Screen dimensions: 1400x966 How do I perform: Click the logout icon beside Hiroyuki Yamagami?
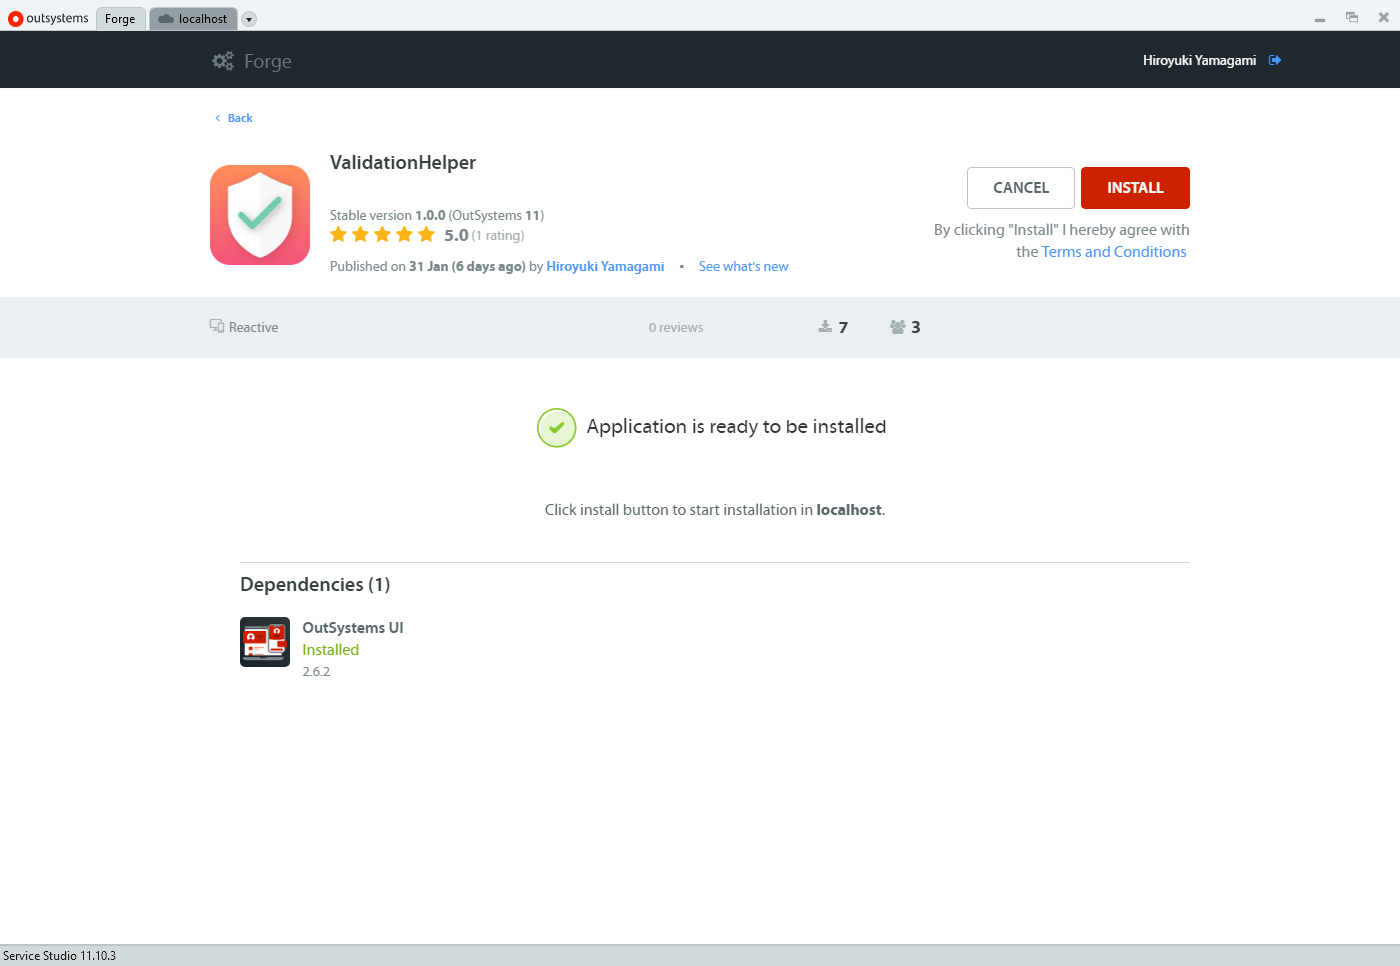(x=1275, y=60)
